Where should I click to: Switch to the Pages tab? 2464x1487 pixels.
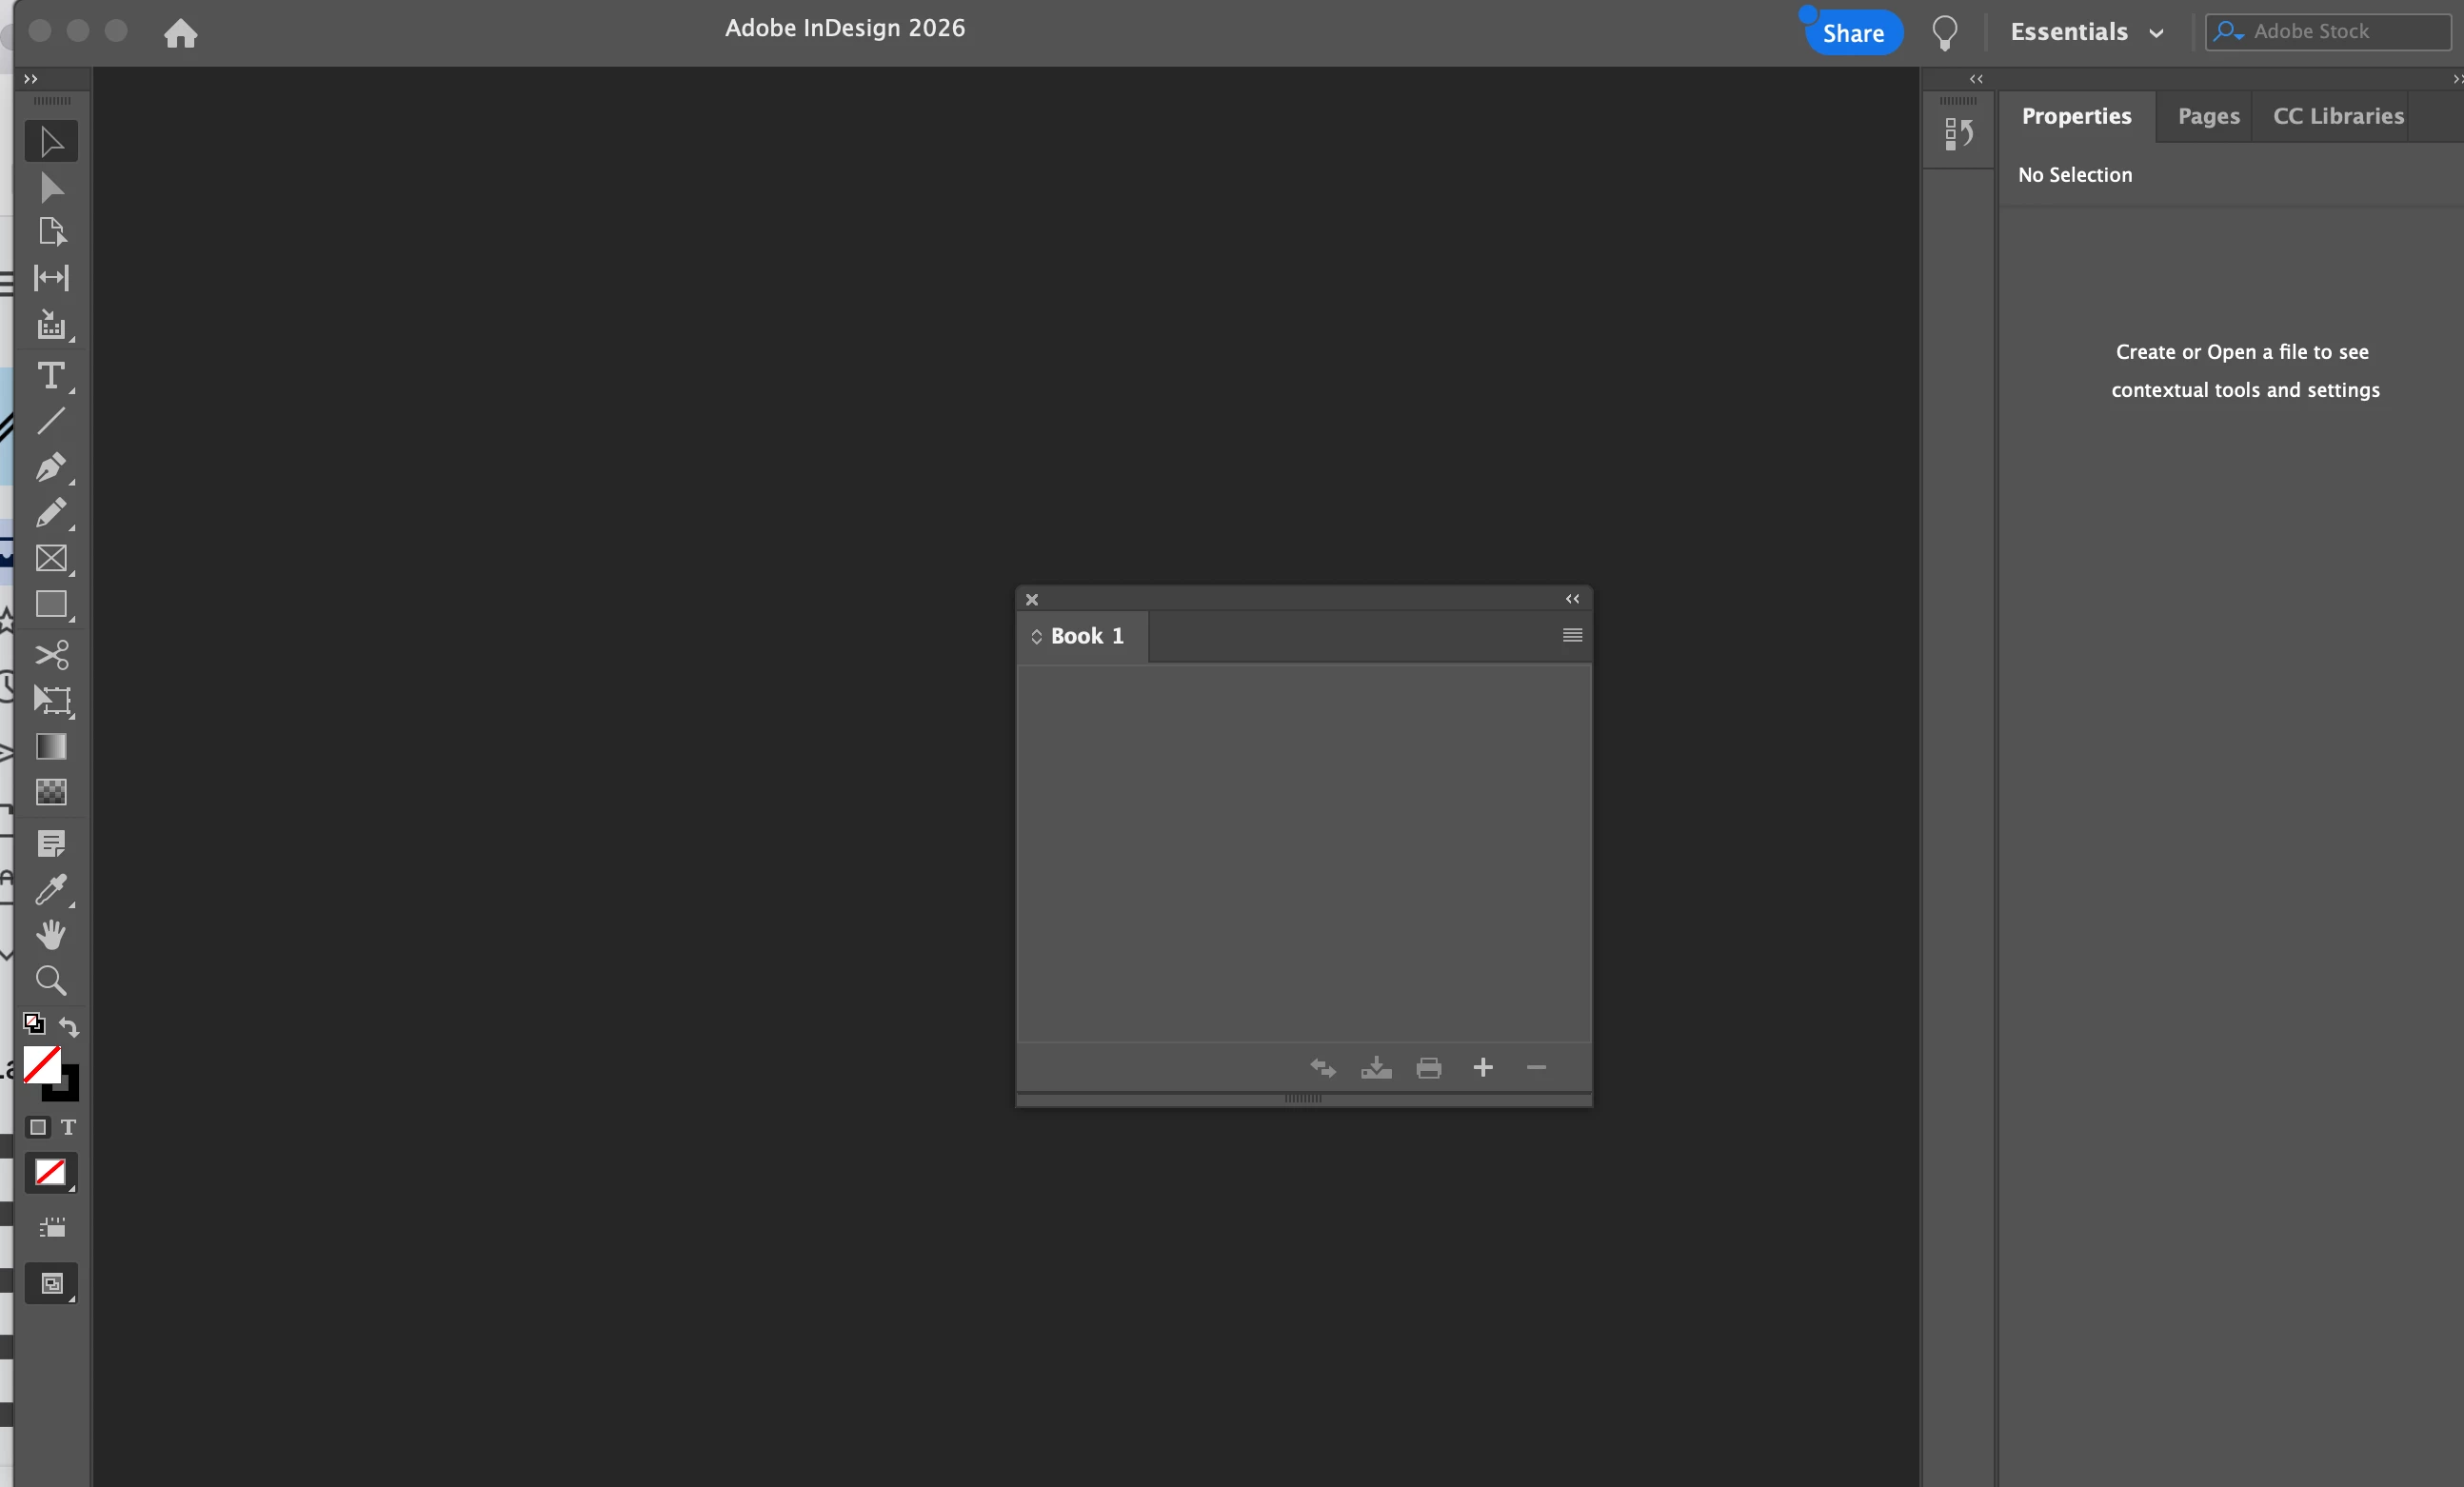click(2208, 116)
